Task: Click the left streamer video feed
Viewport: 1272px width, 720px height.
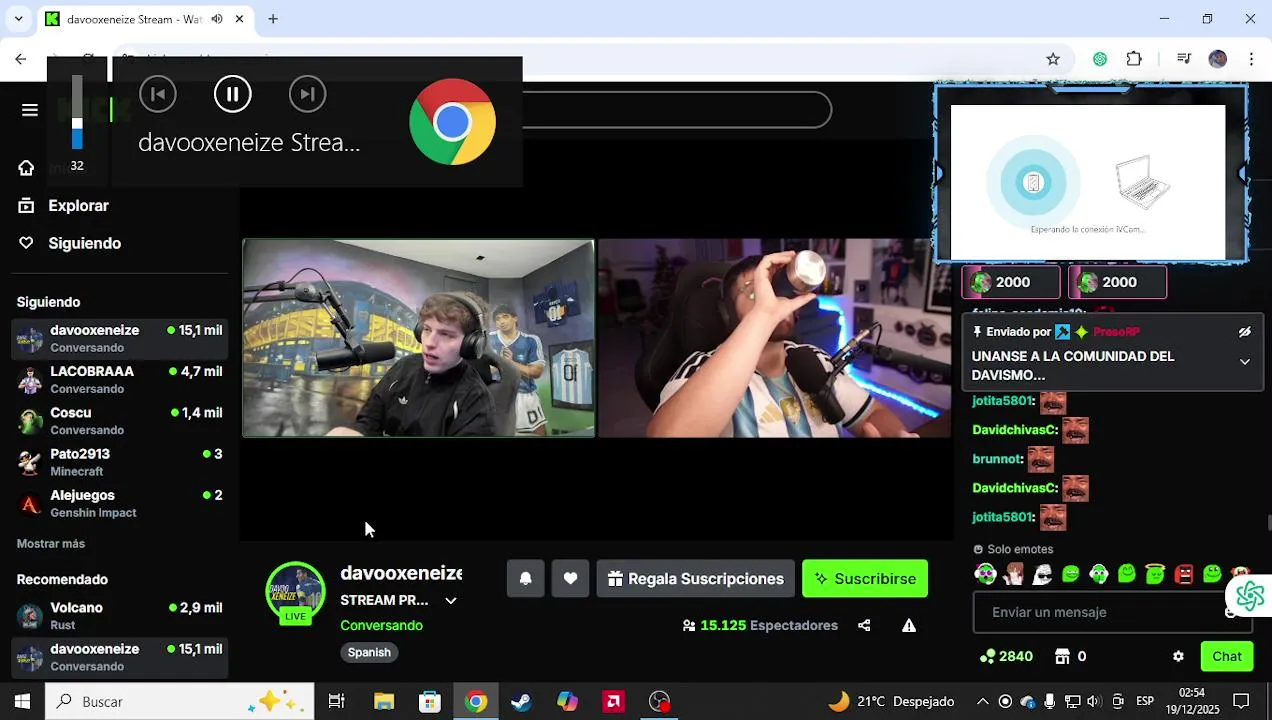Action: tap(419, 338)
